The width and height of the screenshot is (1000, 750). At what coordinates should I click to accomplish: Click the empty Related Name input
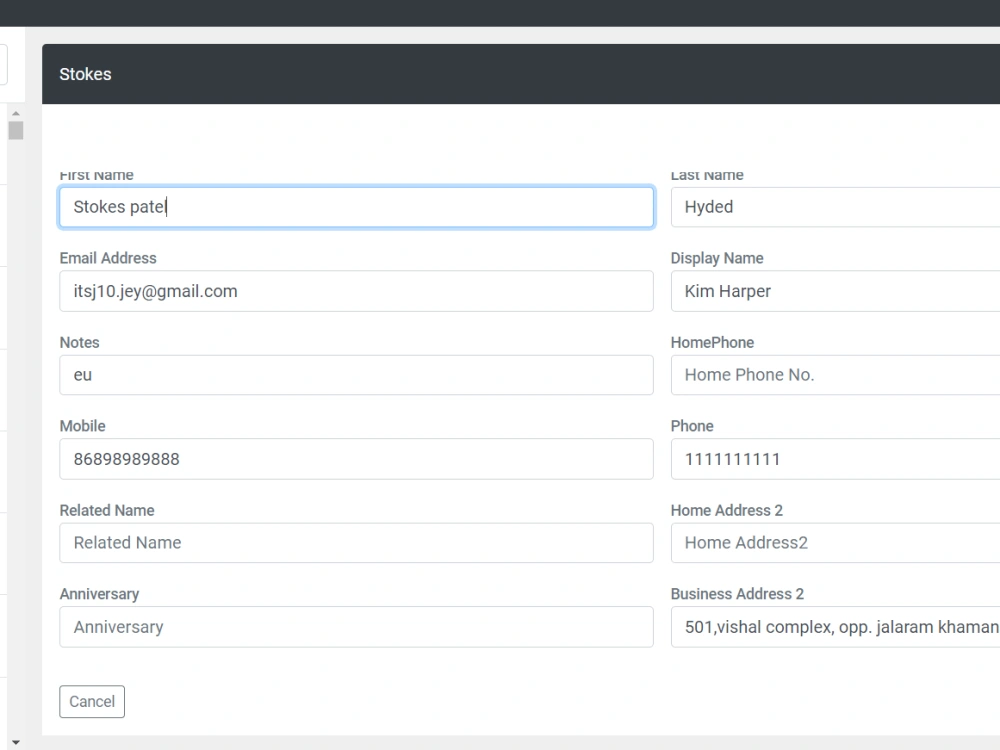(356, 543)
